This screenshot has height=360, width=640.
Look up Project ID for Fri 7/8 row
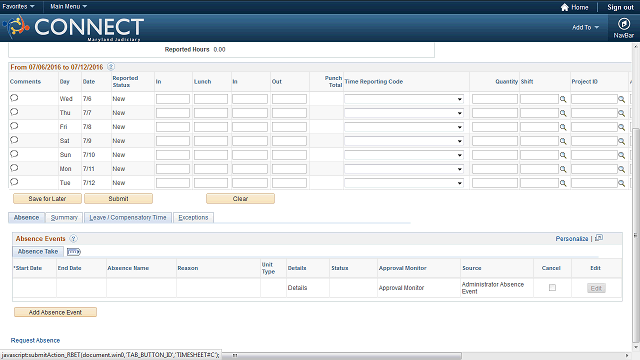click(x=621, y=127)
